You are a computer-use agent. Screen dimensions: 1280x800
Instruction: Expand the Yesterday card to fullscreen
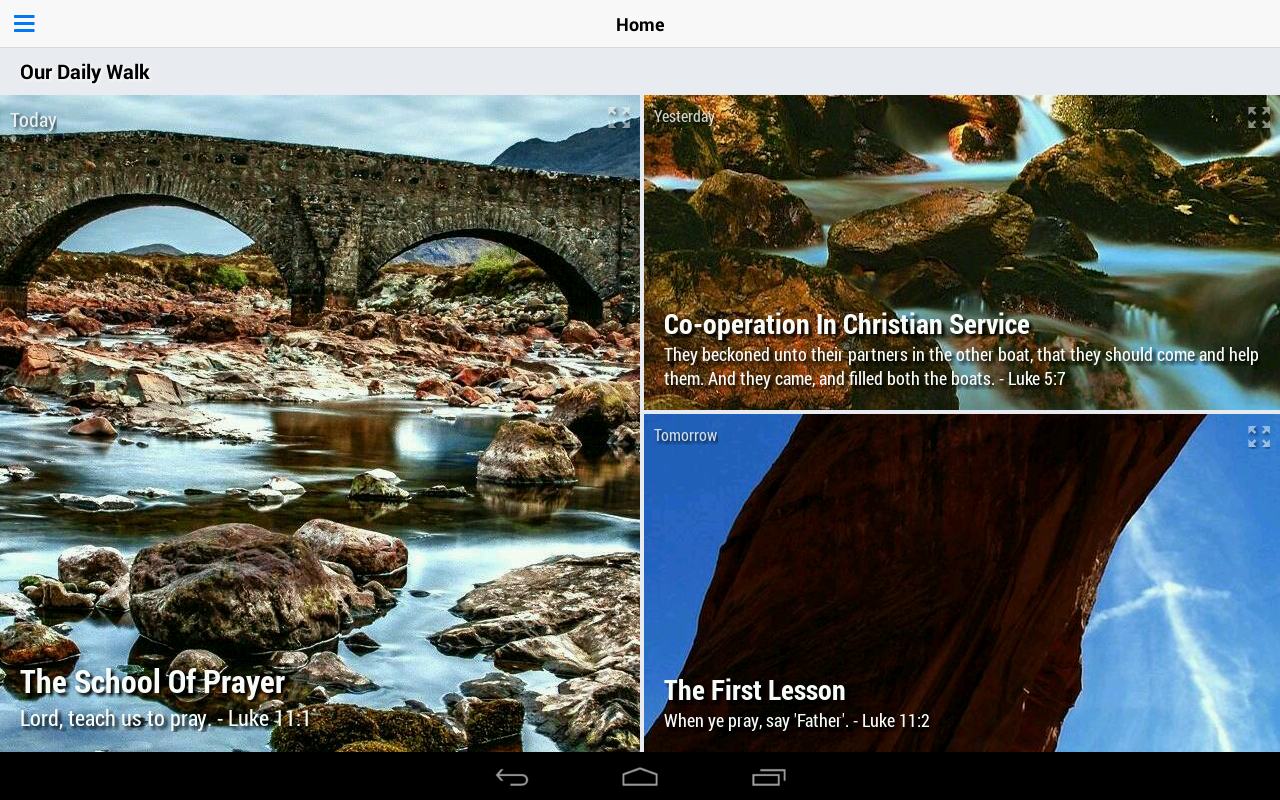click(x=1258, y=118)
